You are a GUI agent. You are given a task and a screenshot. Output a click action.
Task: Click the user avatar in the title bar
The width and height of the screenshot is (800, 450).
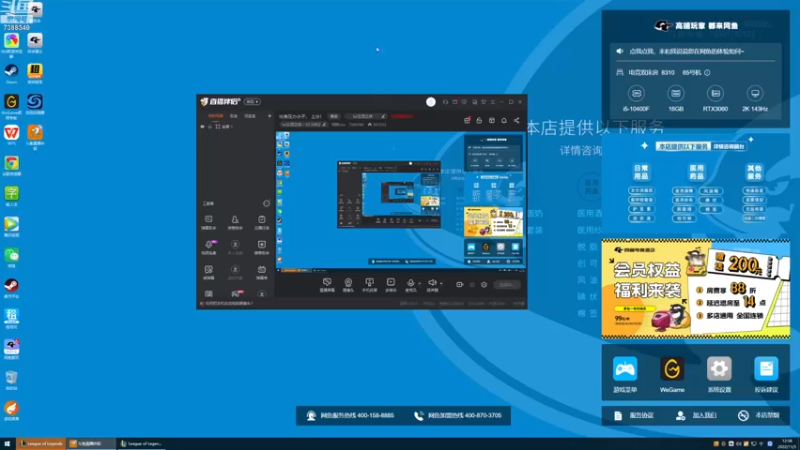pos(431,102)
